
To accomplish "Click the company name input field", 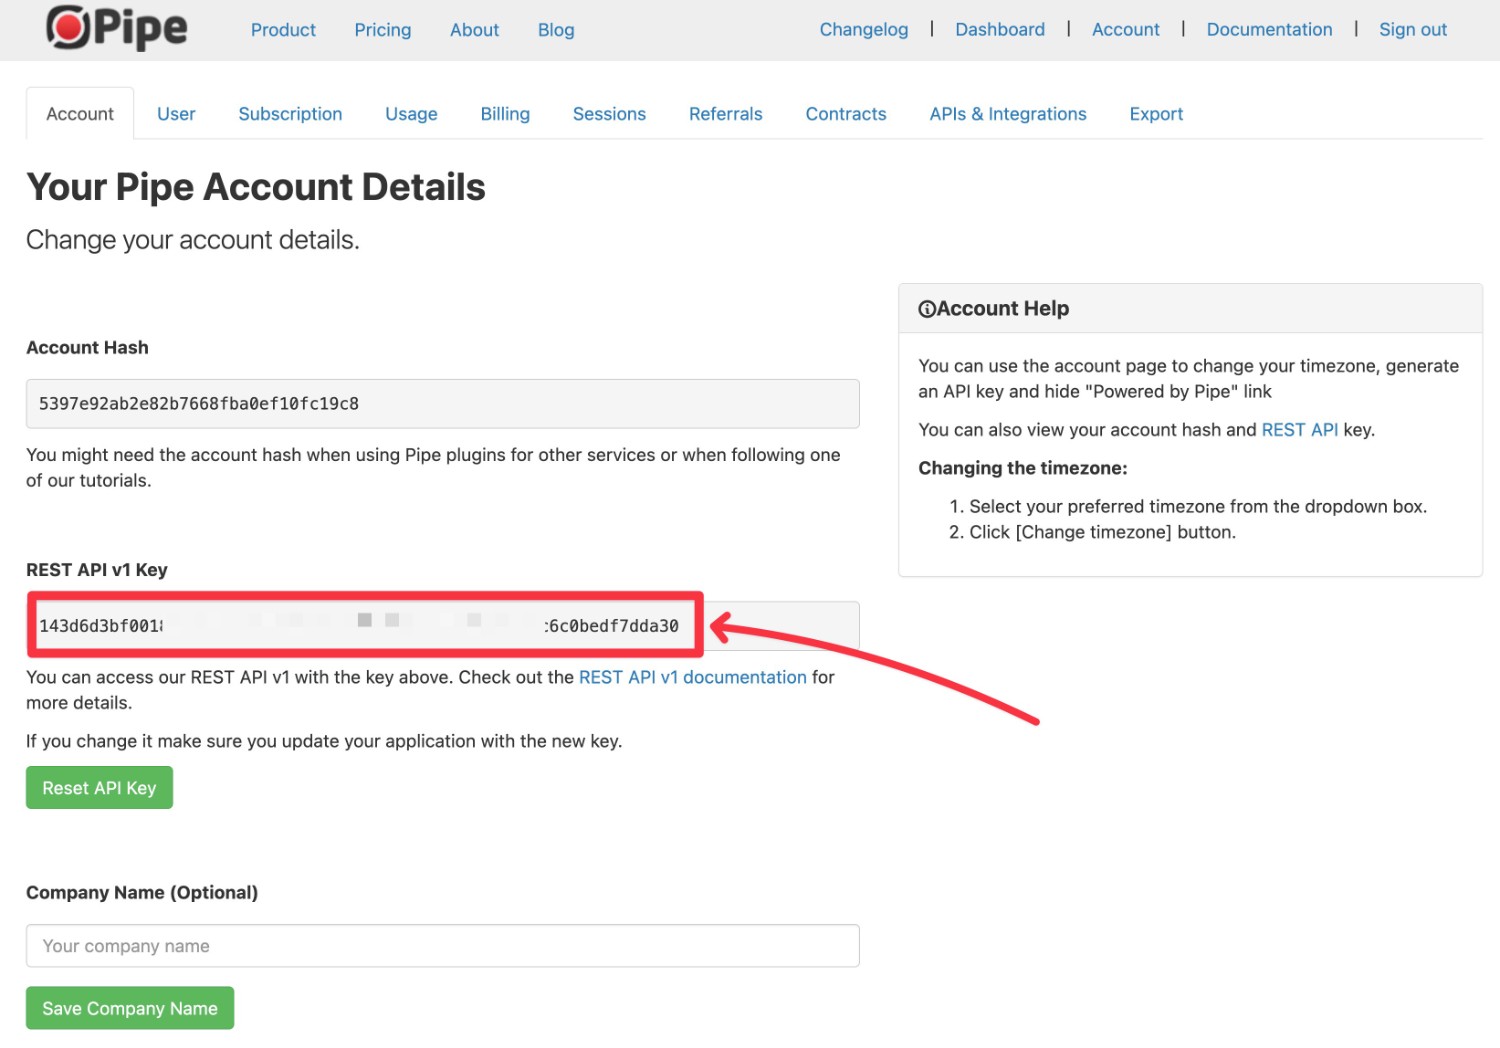I will (442, 946).
